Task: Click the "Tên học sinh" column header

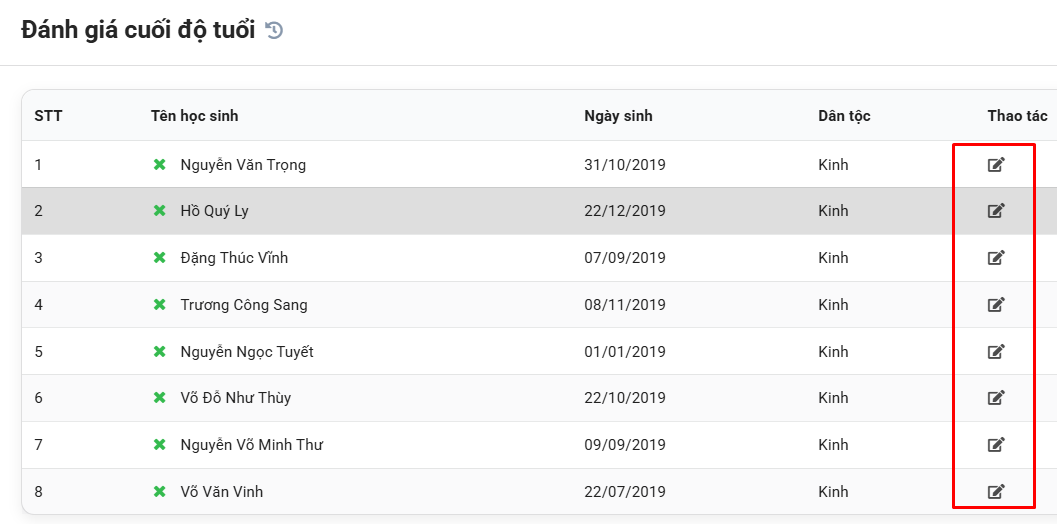Action: coord(194,116)
